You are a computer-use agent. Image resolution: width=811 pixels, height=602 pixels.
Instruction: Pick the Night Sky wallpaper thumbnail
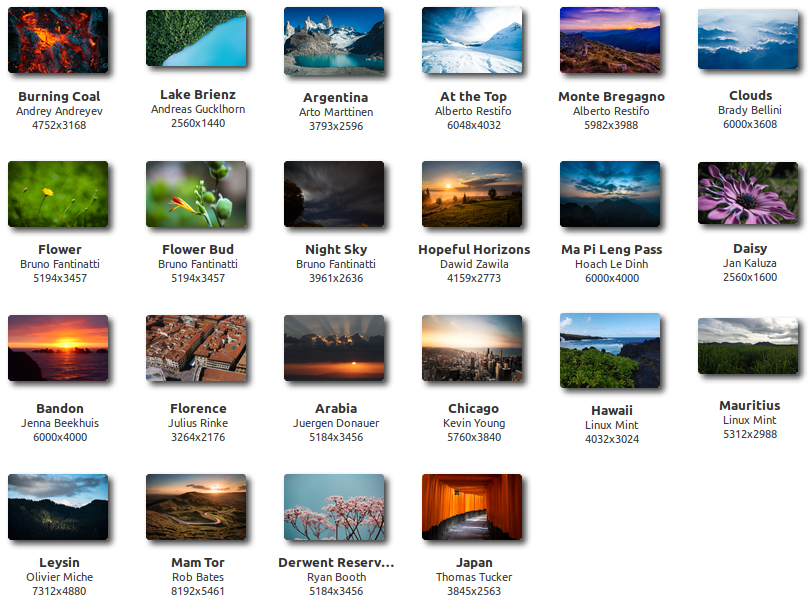[334, 194]
